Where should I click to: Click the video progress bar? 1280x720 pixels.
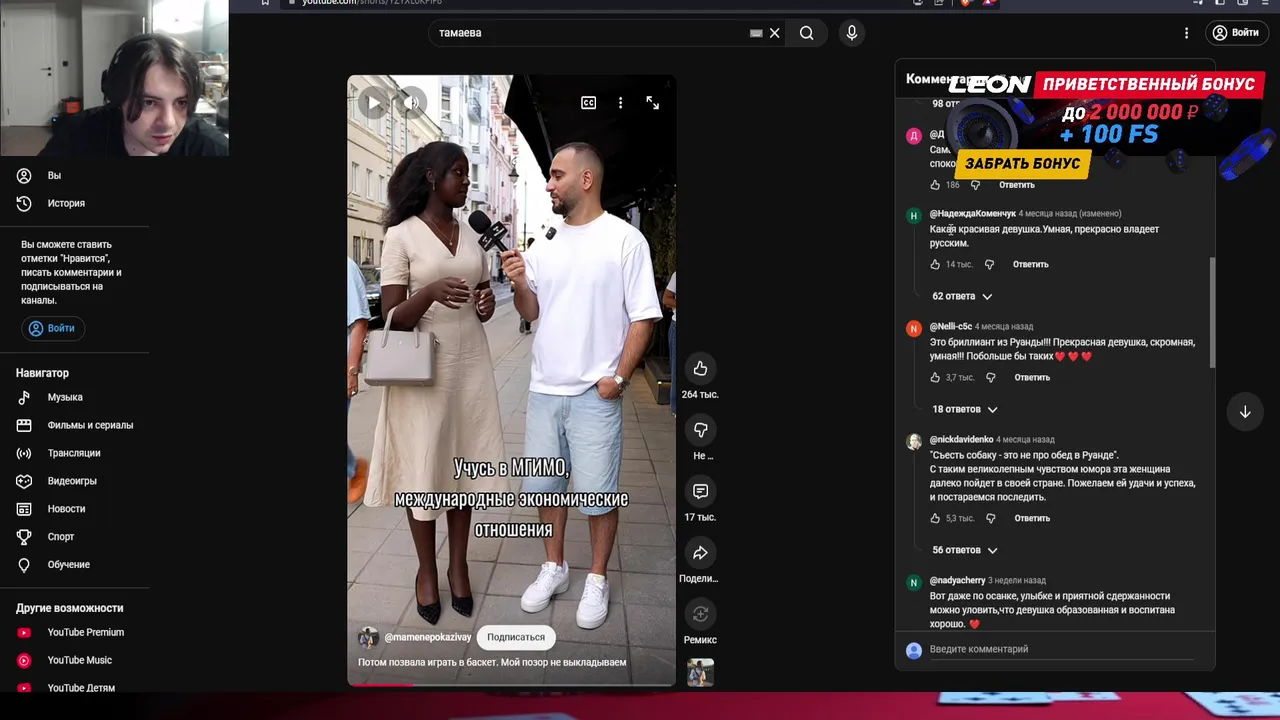pyautogui.click(x=512, y=685)
